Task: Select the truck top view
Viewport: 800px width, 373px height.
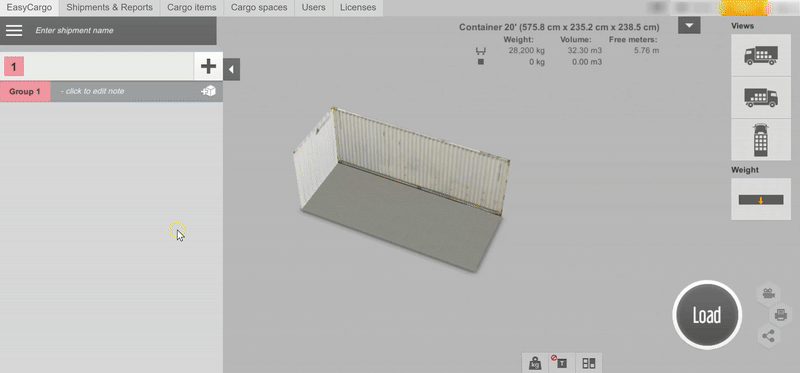Action: 761,140
